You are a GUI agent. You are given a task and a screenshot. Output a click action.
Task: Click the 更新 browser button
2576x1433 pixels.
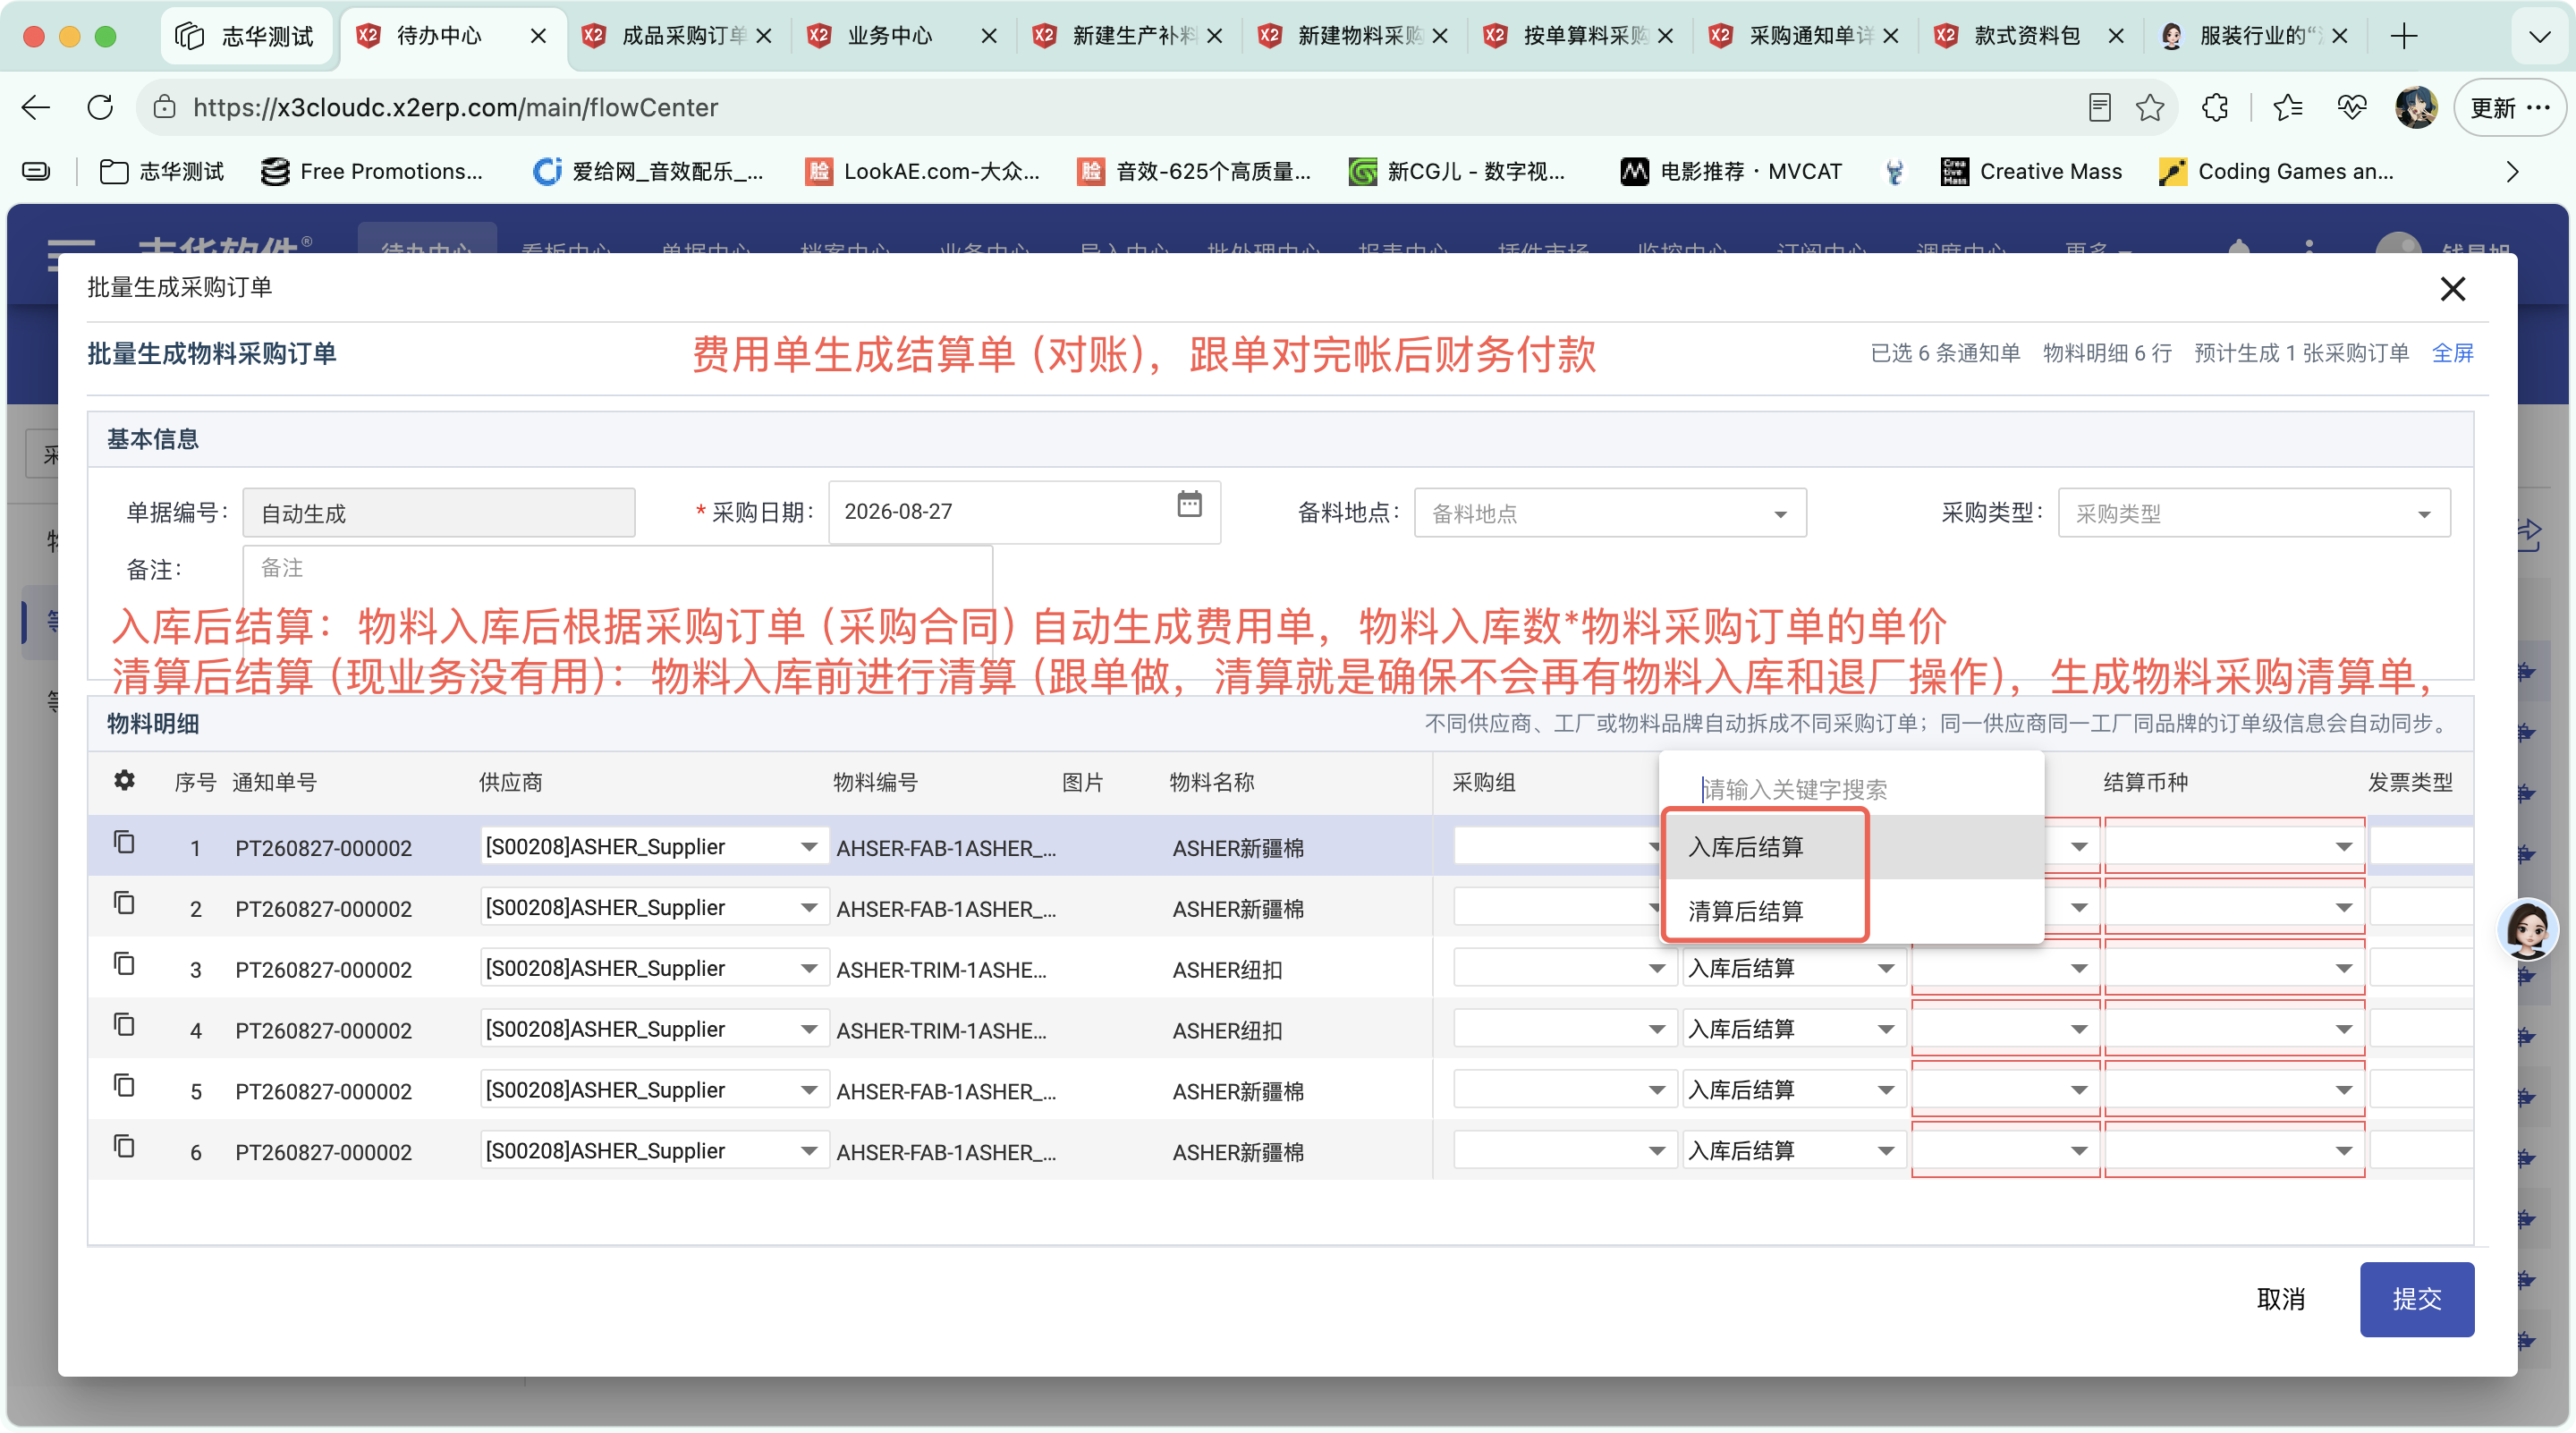pyautogui.click(x=2508, y=107)
